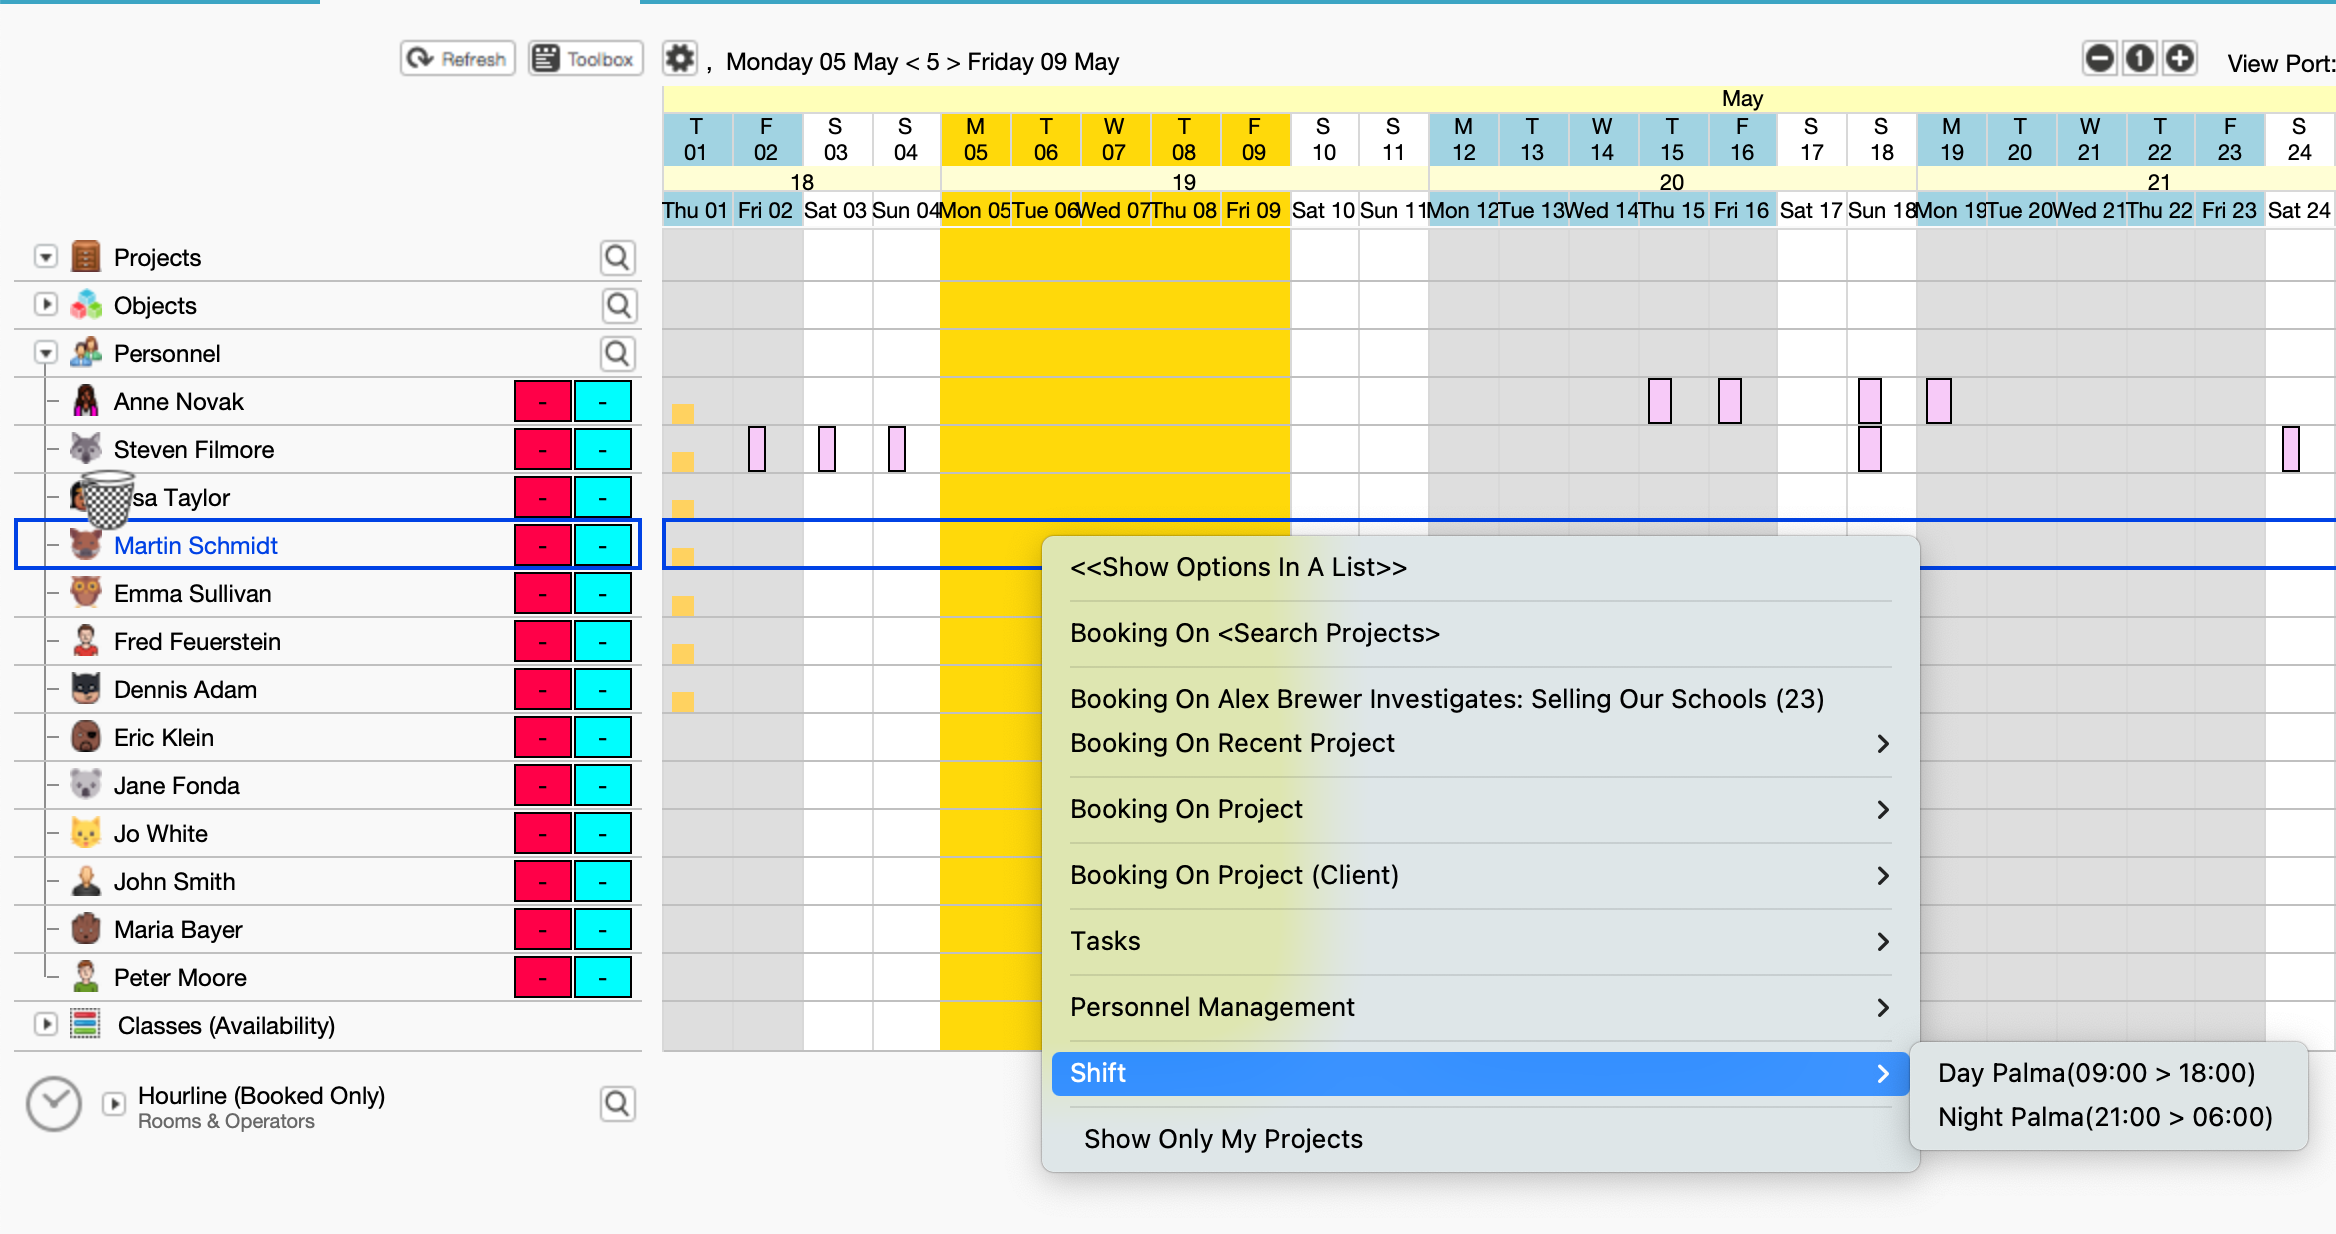Toggle the red minus box for Anne Novak

tap(542, 402)
